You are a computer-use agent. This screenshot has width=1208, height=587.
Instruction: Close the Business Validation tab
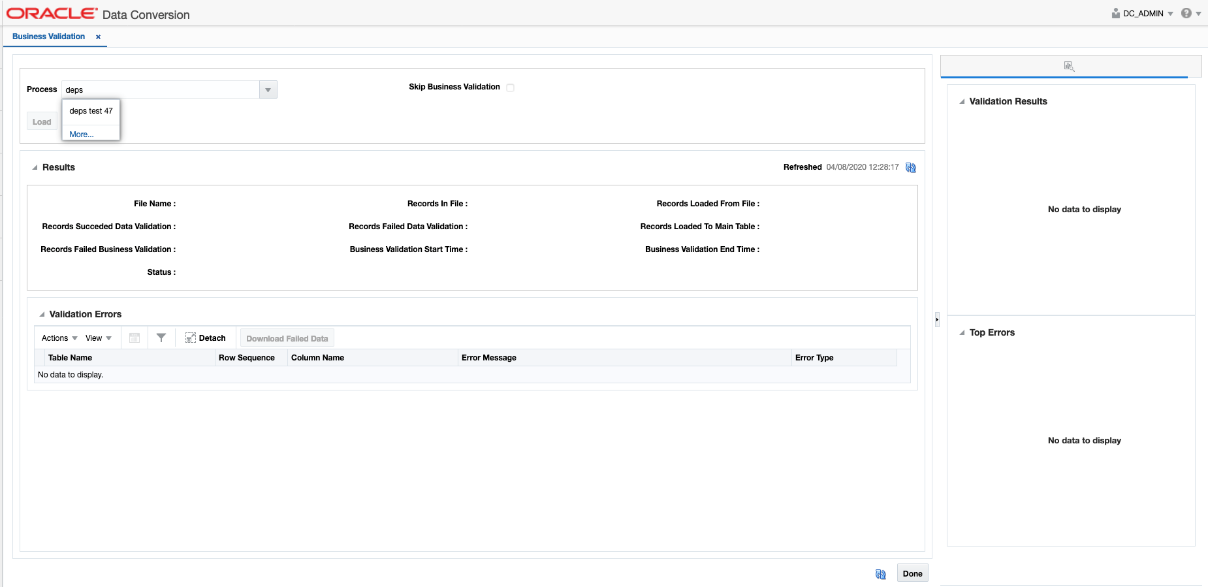[x=98, y=37]
